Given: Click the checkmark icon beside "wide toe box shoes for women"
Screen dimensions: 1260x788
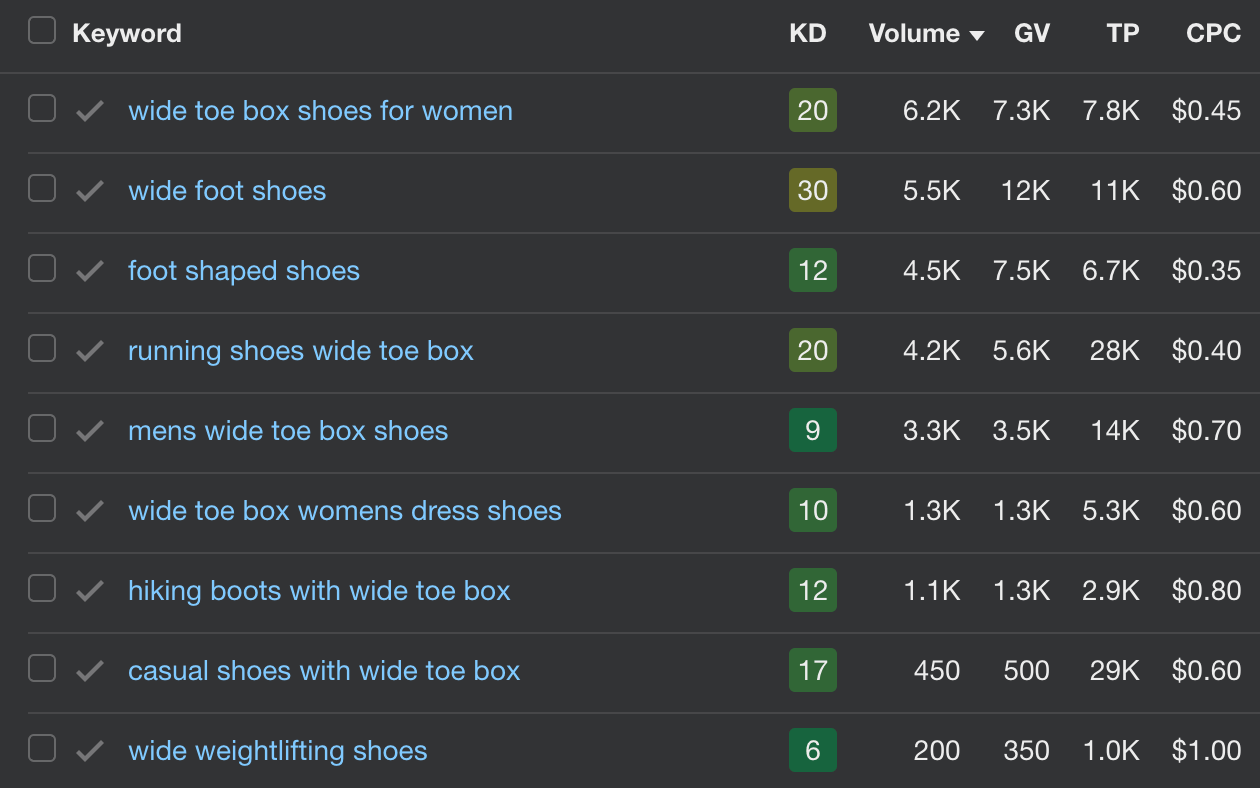Looking at the screenshot, I should (88, 111).
